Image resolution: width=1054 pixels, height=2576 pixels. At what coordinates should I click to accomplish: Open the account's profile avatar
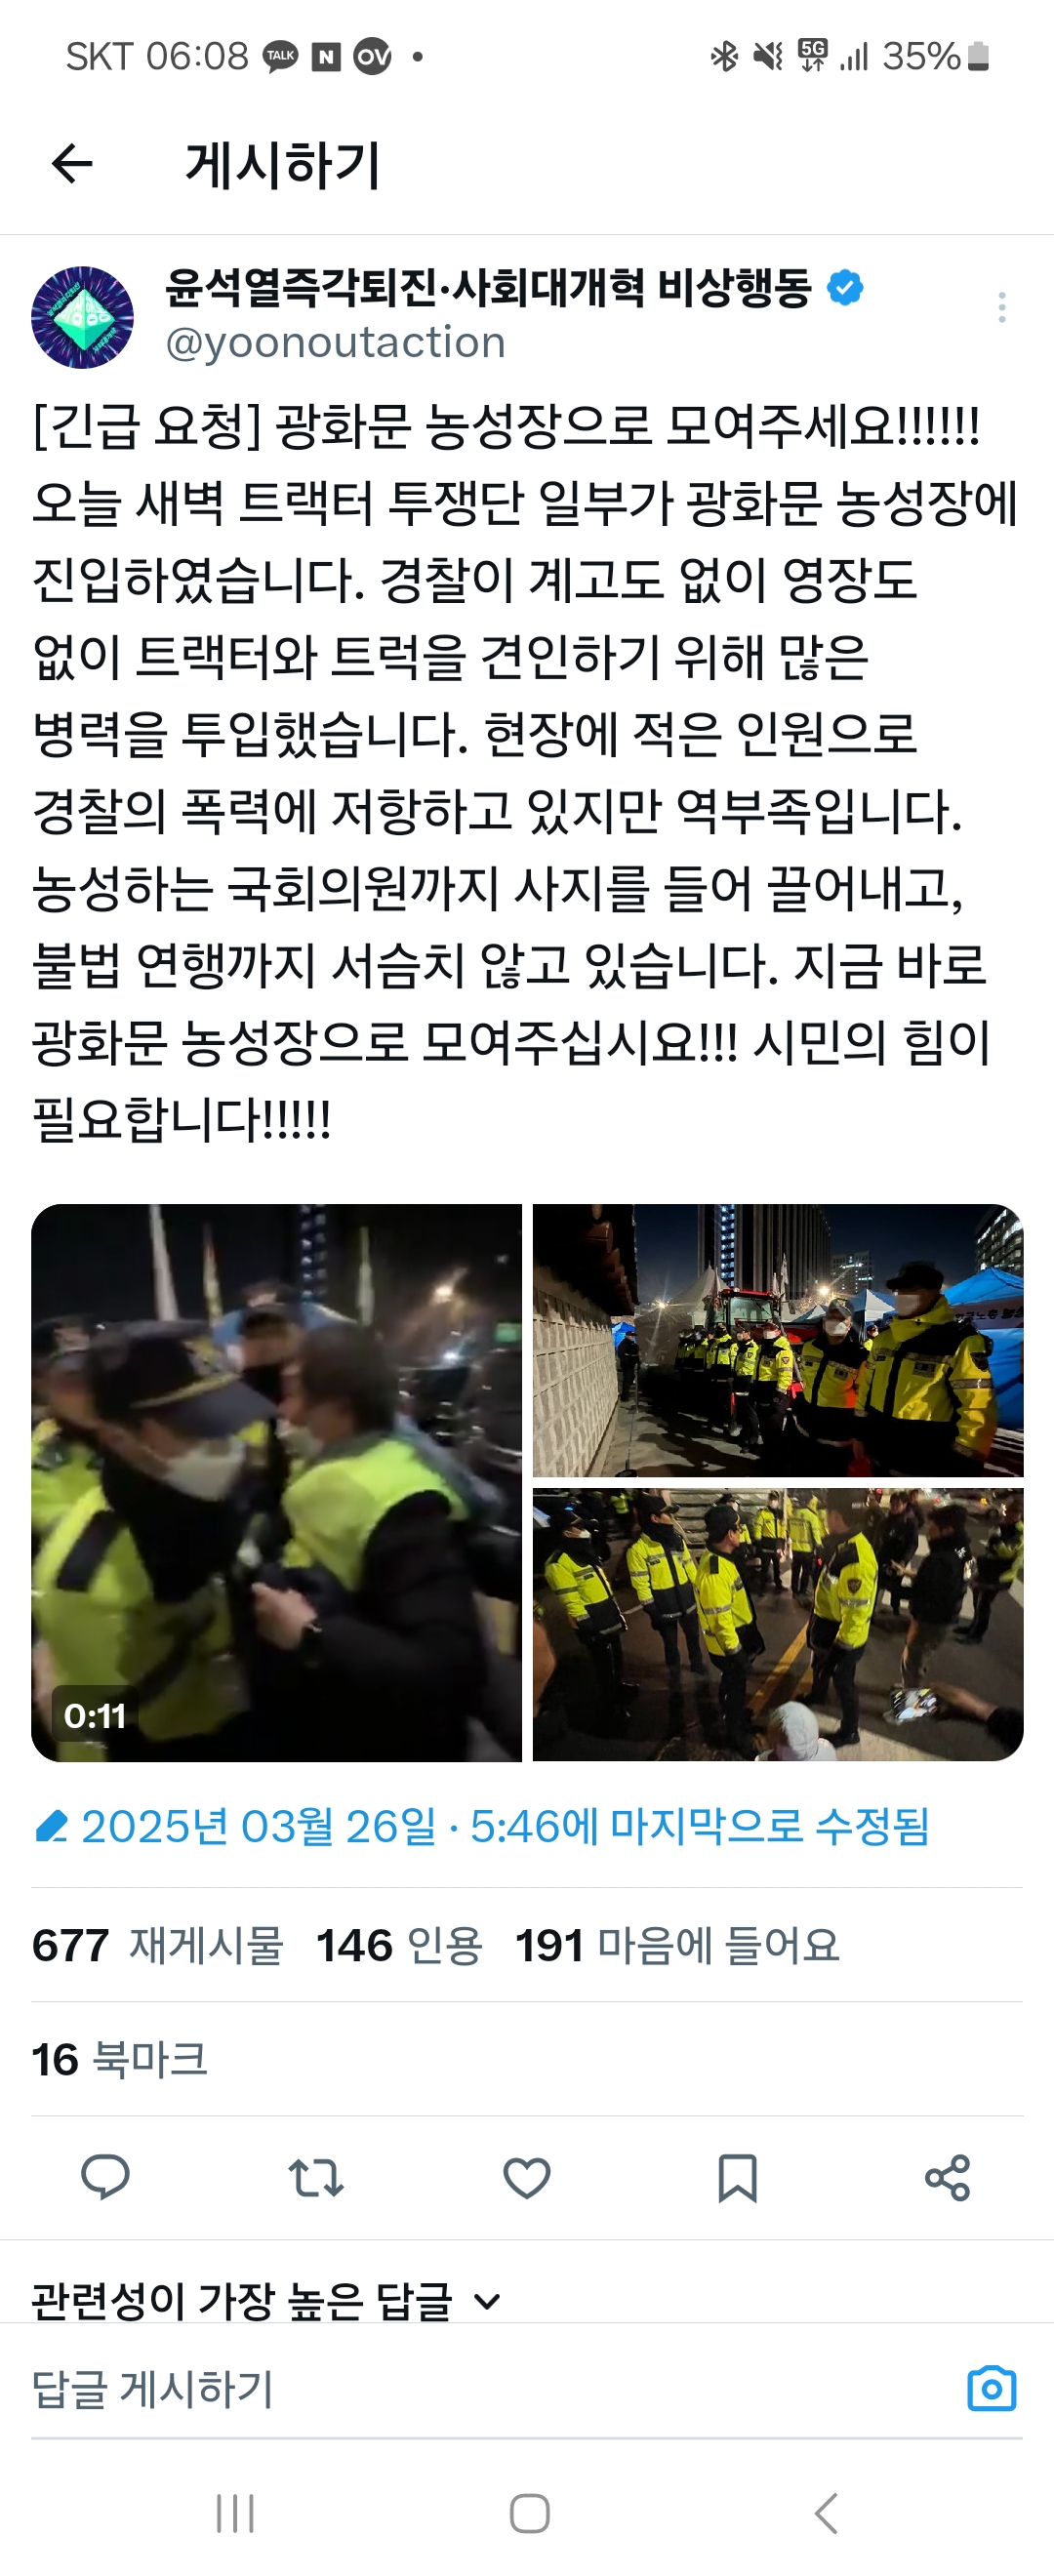82,317
